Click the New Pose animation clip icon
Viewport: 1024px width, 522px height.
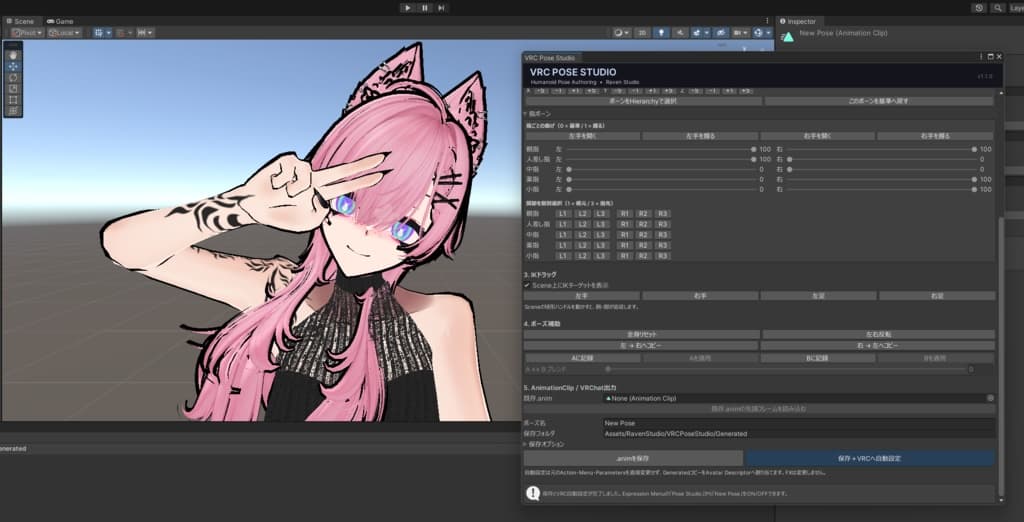788,36
